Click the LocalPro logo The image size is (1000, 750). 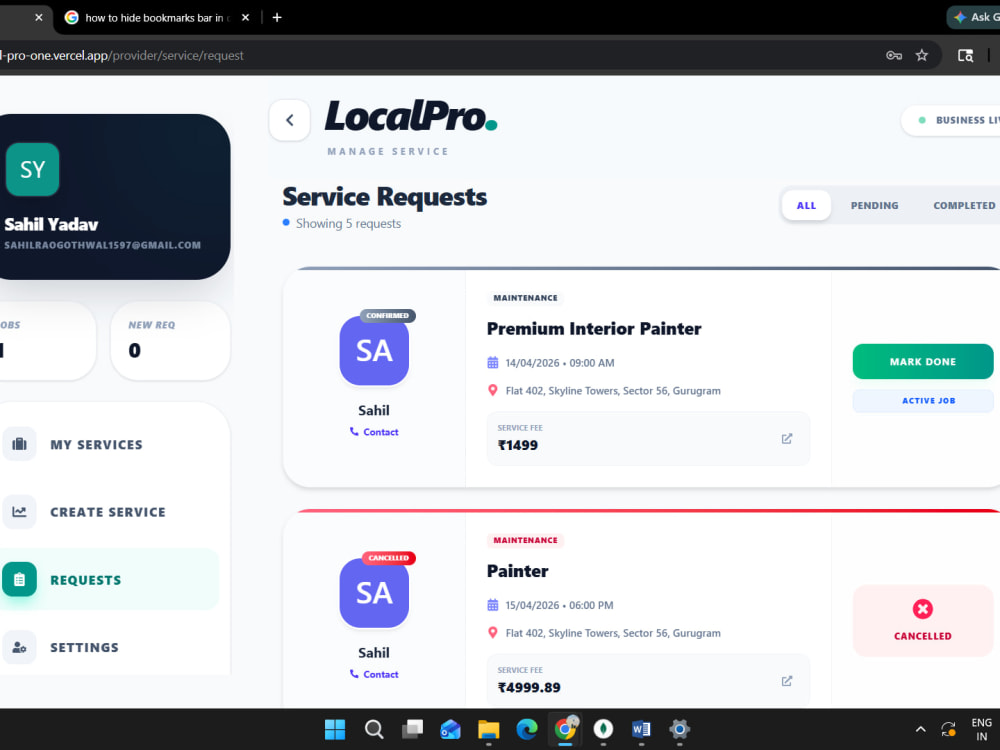[x=411, y=116]
